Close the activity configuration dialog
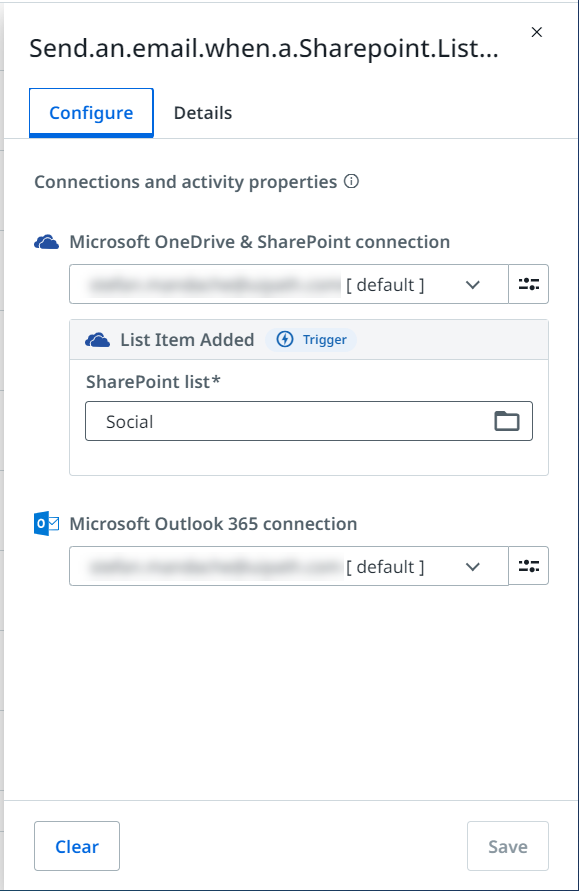 [x=537, y=31]
